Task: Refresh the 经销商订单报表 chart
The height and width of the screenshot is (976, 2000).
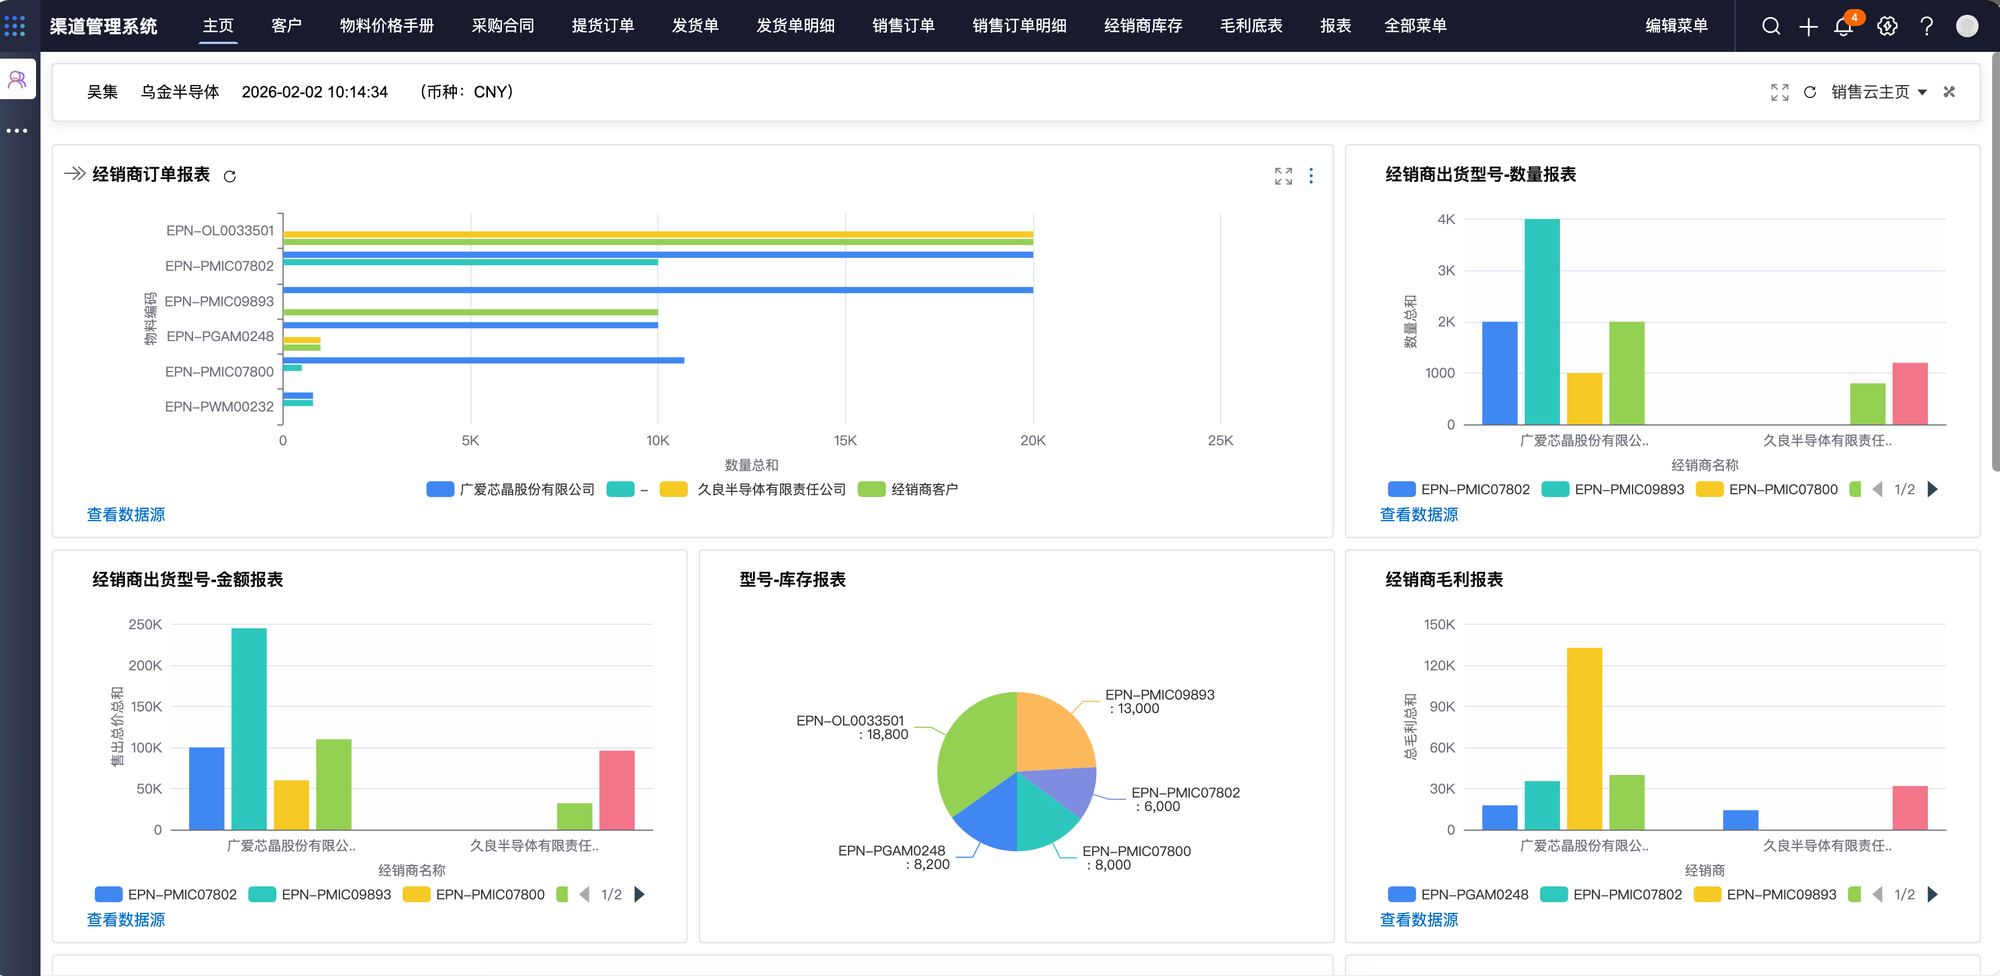Action: tap(230, 176)
